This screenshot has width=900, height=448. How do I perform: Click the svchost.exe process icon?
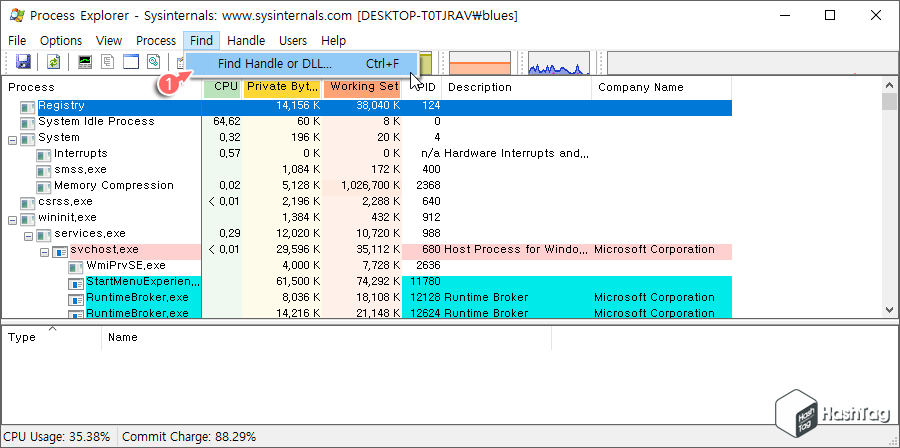pyautogui.click(x=60, y=251)
